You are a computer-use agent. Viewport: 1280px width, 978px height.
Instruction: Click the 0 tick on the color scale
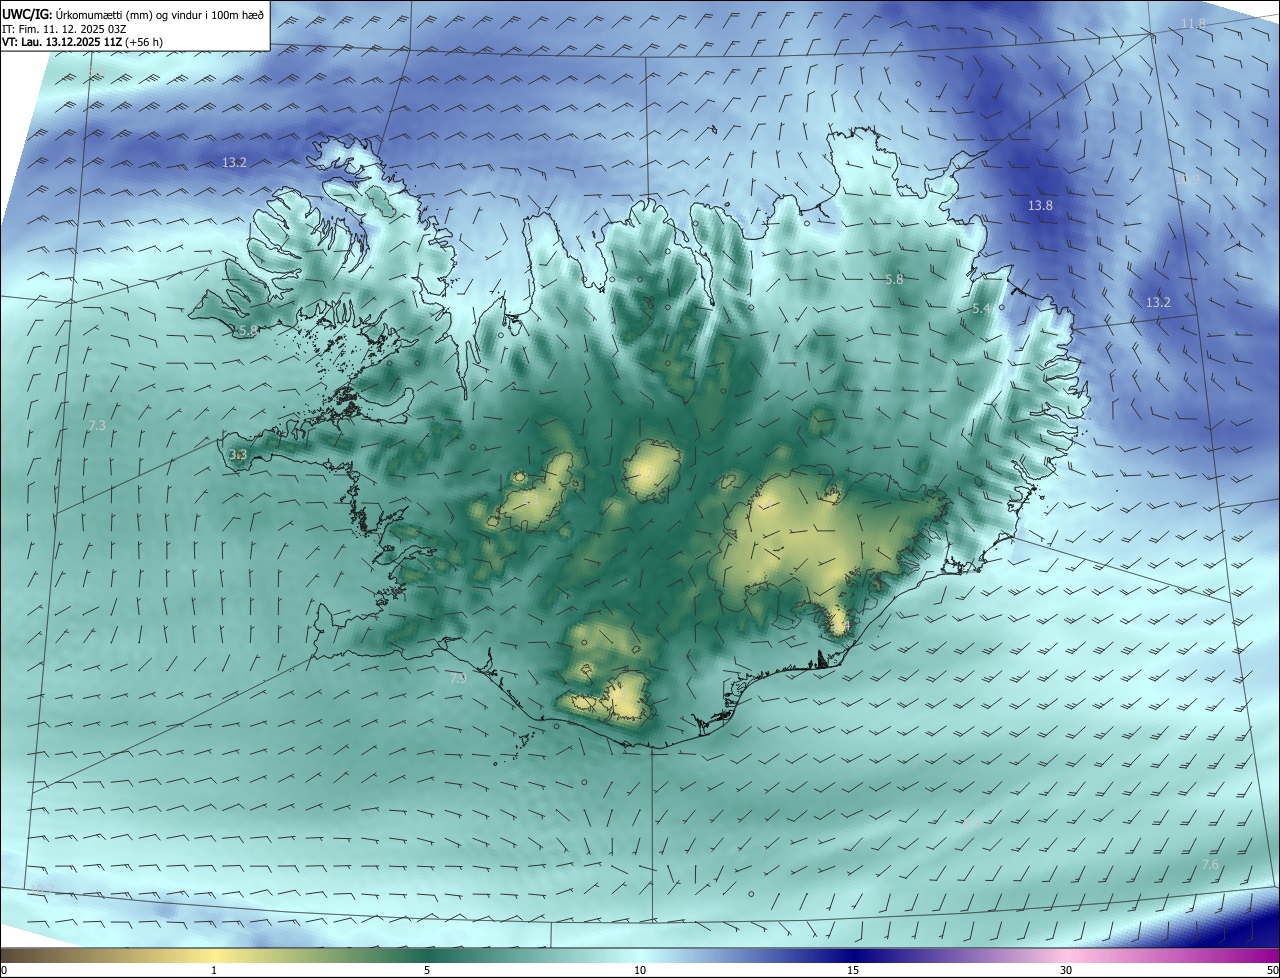(4, 971)
